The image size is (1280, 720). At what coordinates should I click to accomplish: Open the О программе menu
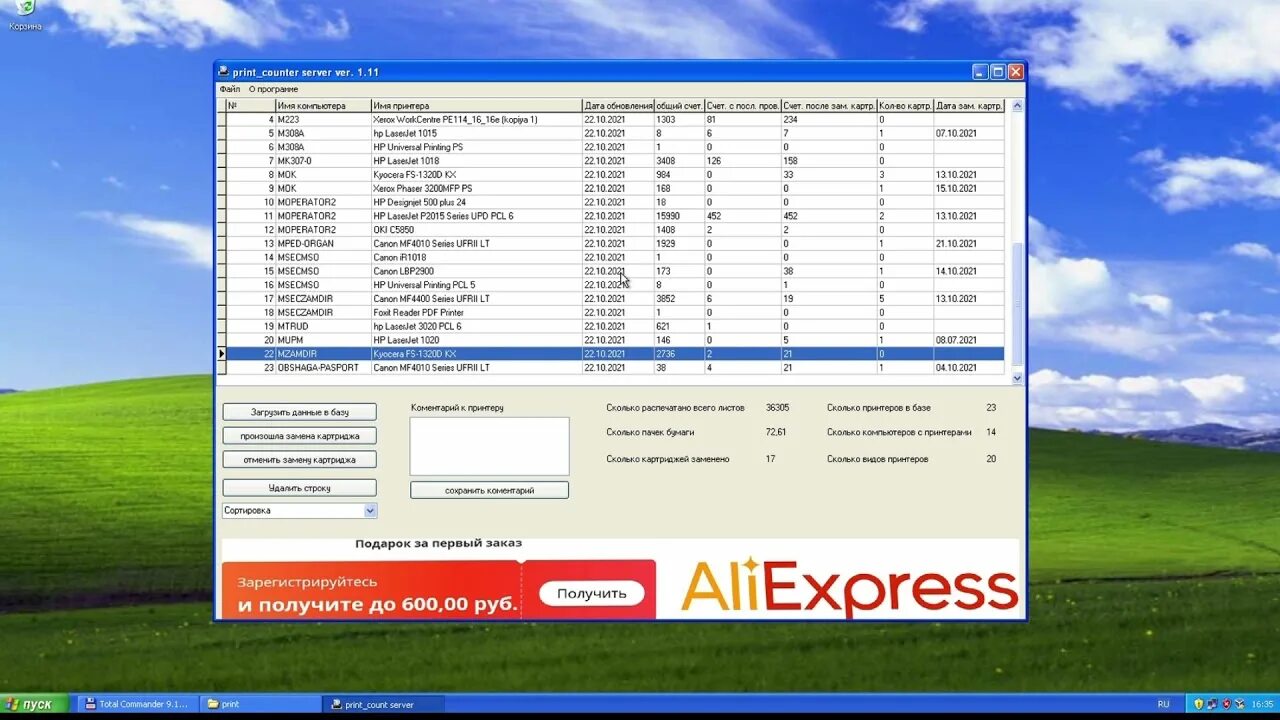tap(273, 89)
